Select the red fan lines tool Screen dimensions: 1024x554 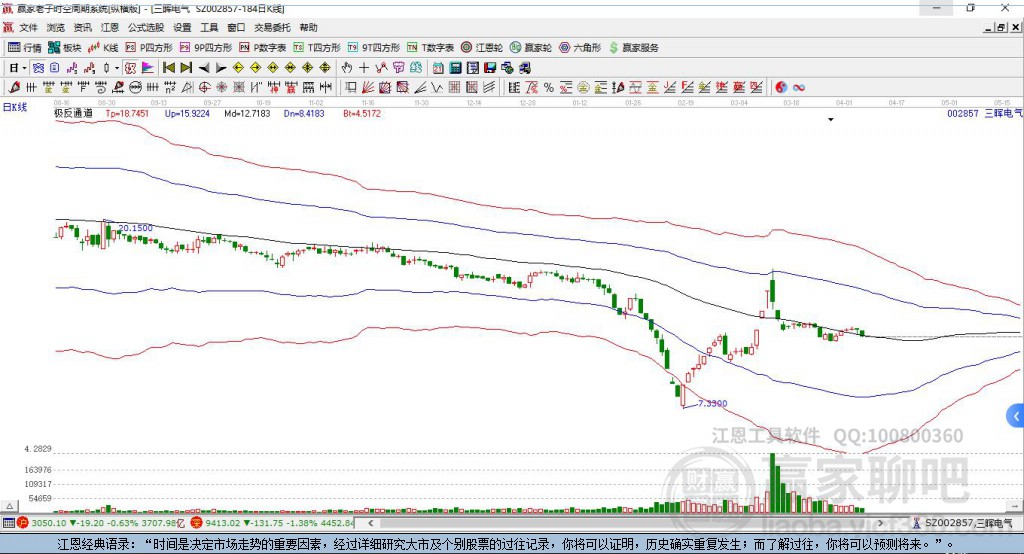pos(368,87)
